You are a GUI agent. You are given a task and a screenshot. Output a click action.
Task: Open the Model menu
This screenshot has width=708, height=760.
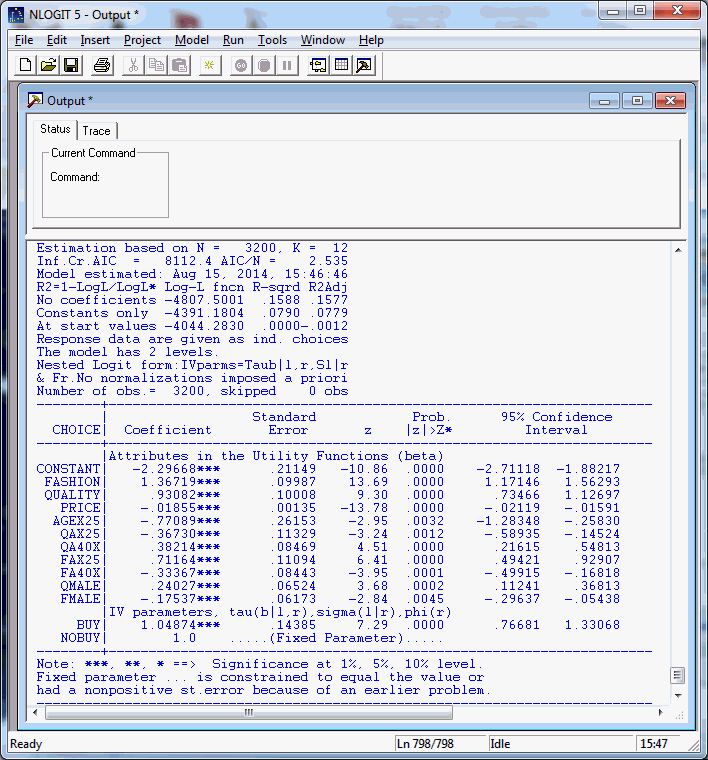point(192,40)
